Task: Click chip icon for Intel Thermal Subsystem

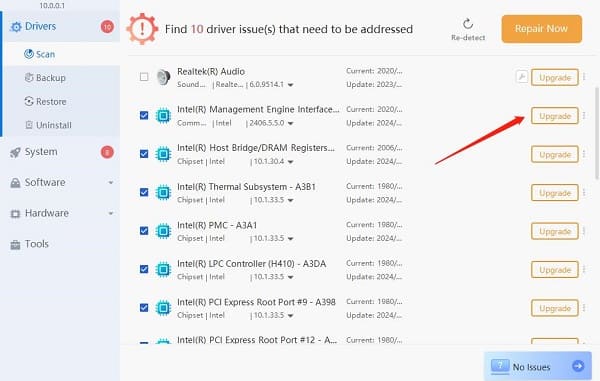Action: 163,192
